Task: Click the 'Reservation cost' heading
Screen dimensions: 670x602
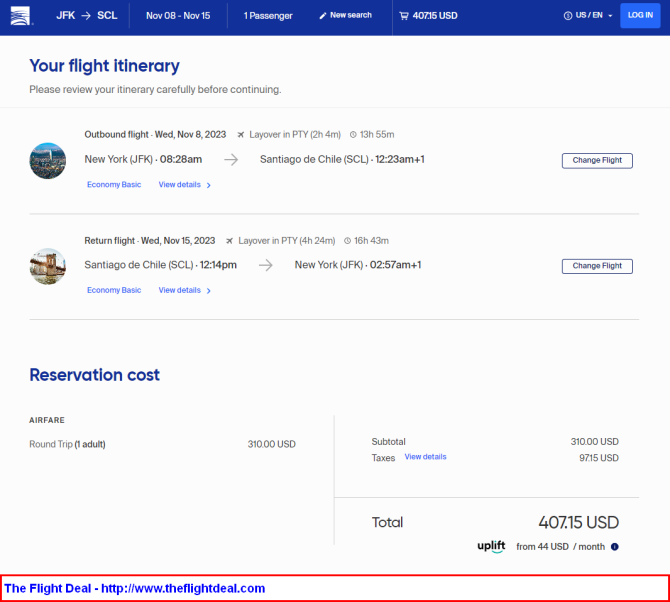Action: 94,375
